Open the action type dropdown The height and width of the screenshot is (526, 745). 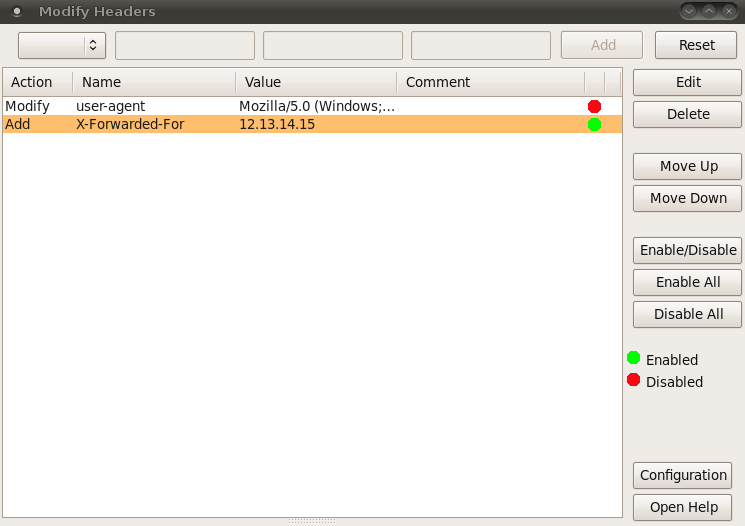62,45
